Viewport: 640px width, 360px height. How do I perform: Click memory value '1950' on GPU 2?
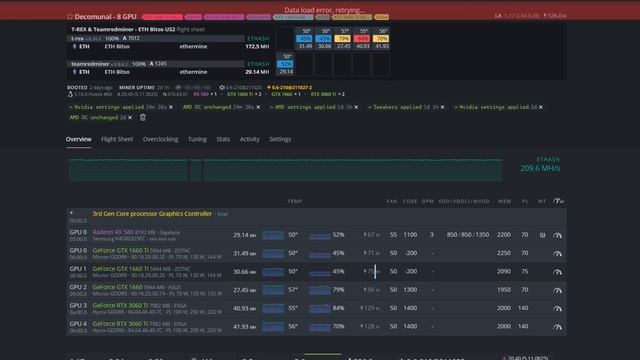click(504, 290)
